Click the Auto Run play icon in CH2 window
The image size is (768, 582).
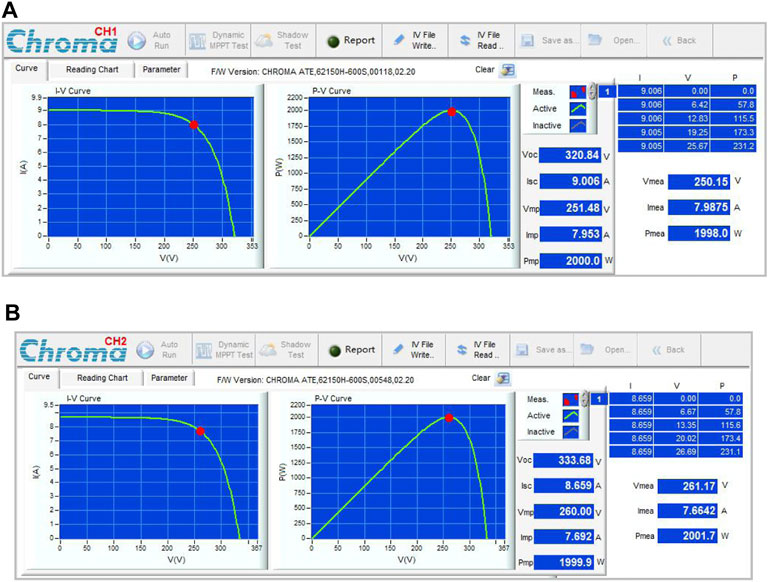pos(145,350)
